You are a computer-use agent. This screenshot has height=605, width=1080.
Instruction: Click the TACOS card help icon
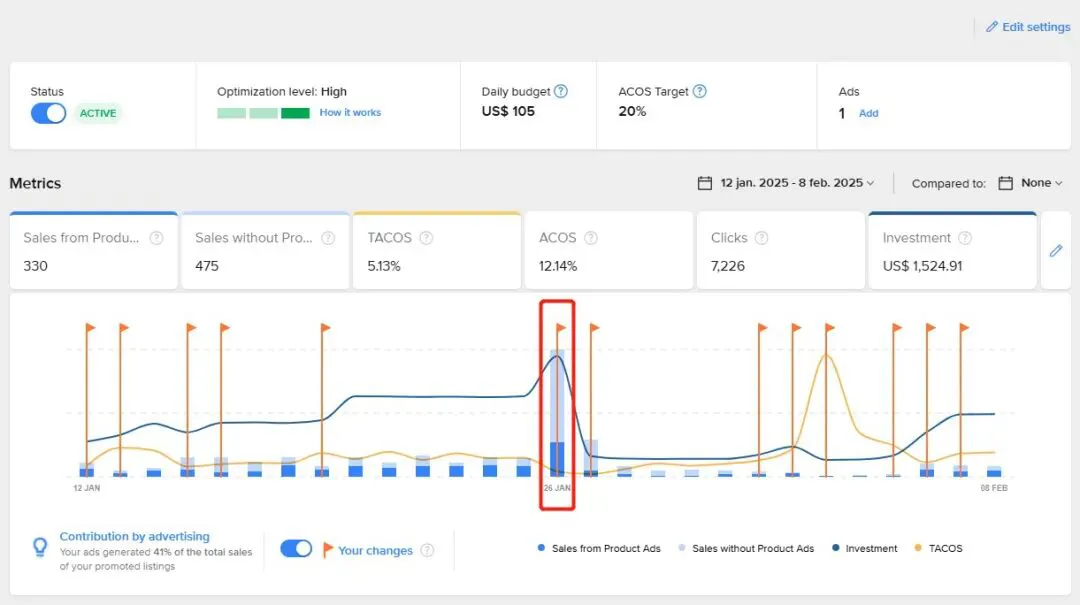[426, 238]
